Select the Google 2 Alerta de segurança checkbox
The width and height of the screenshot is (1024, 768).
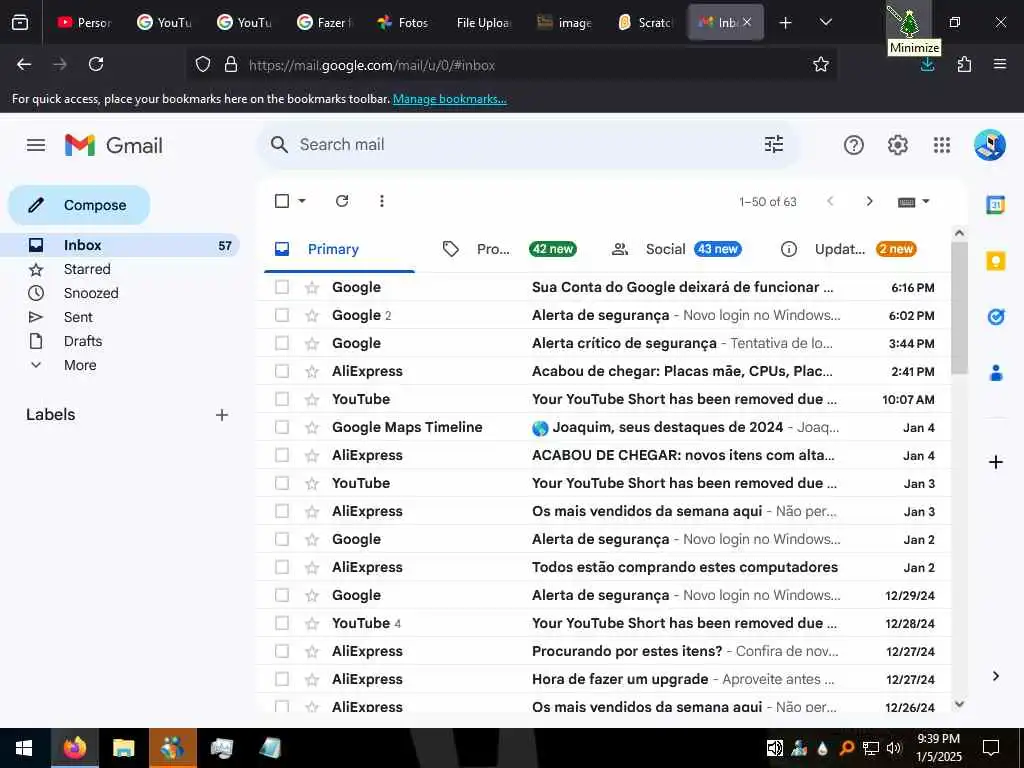(282, 315)
